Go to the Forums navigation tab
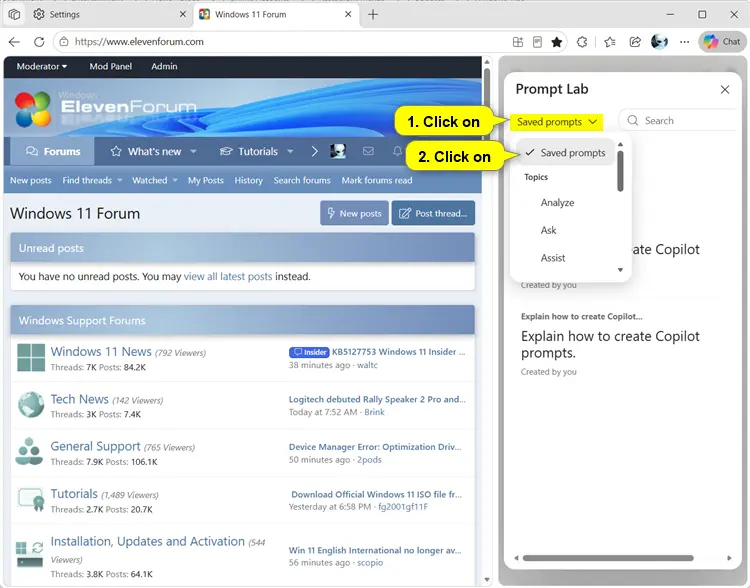The height and width of the screenshot is (588, 750). click(53, 152)
